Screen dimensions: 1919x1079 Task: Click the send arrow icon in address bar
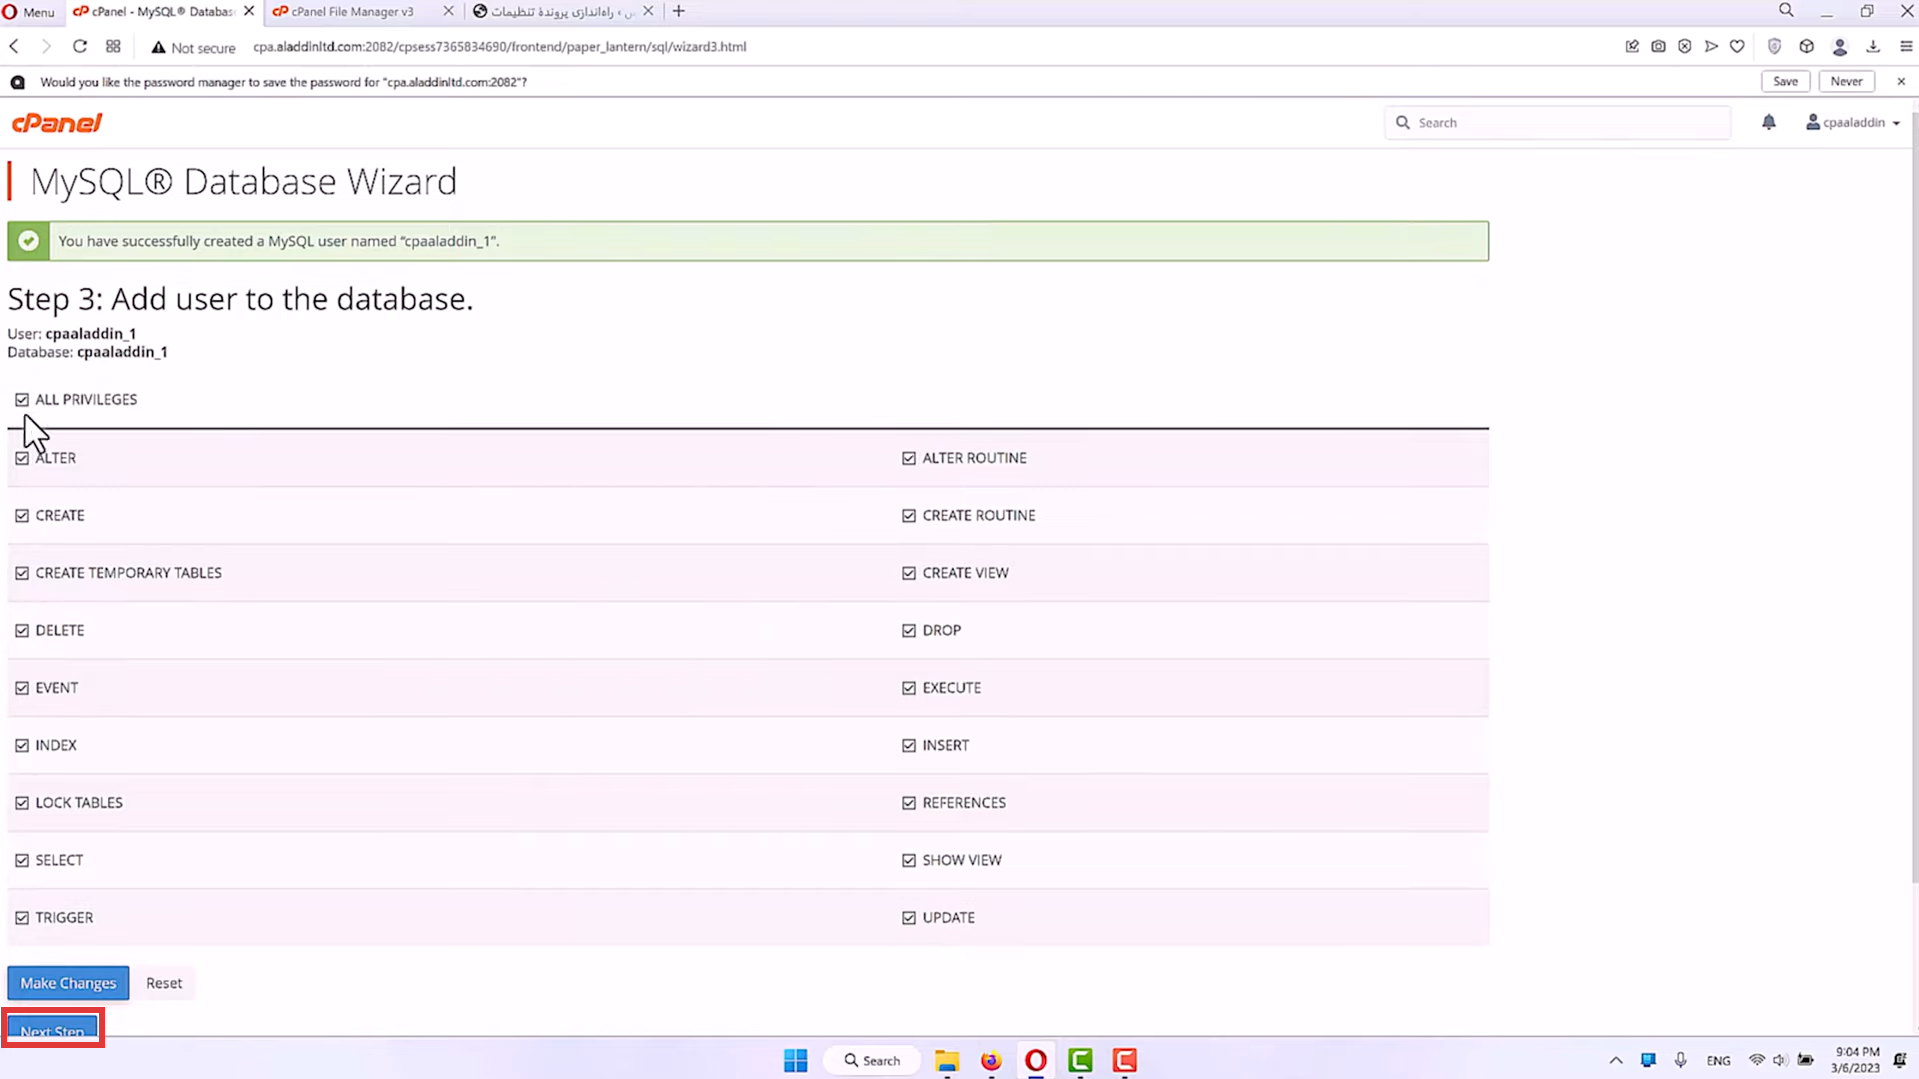click(1711, 47)
